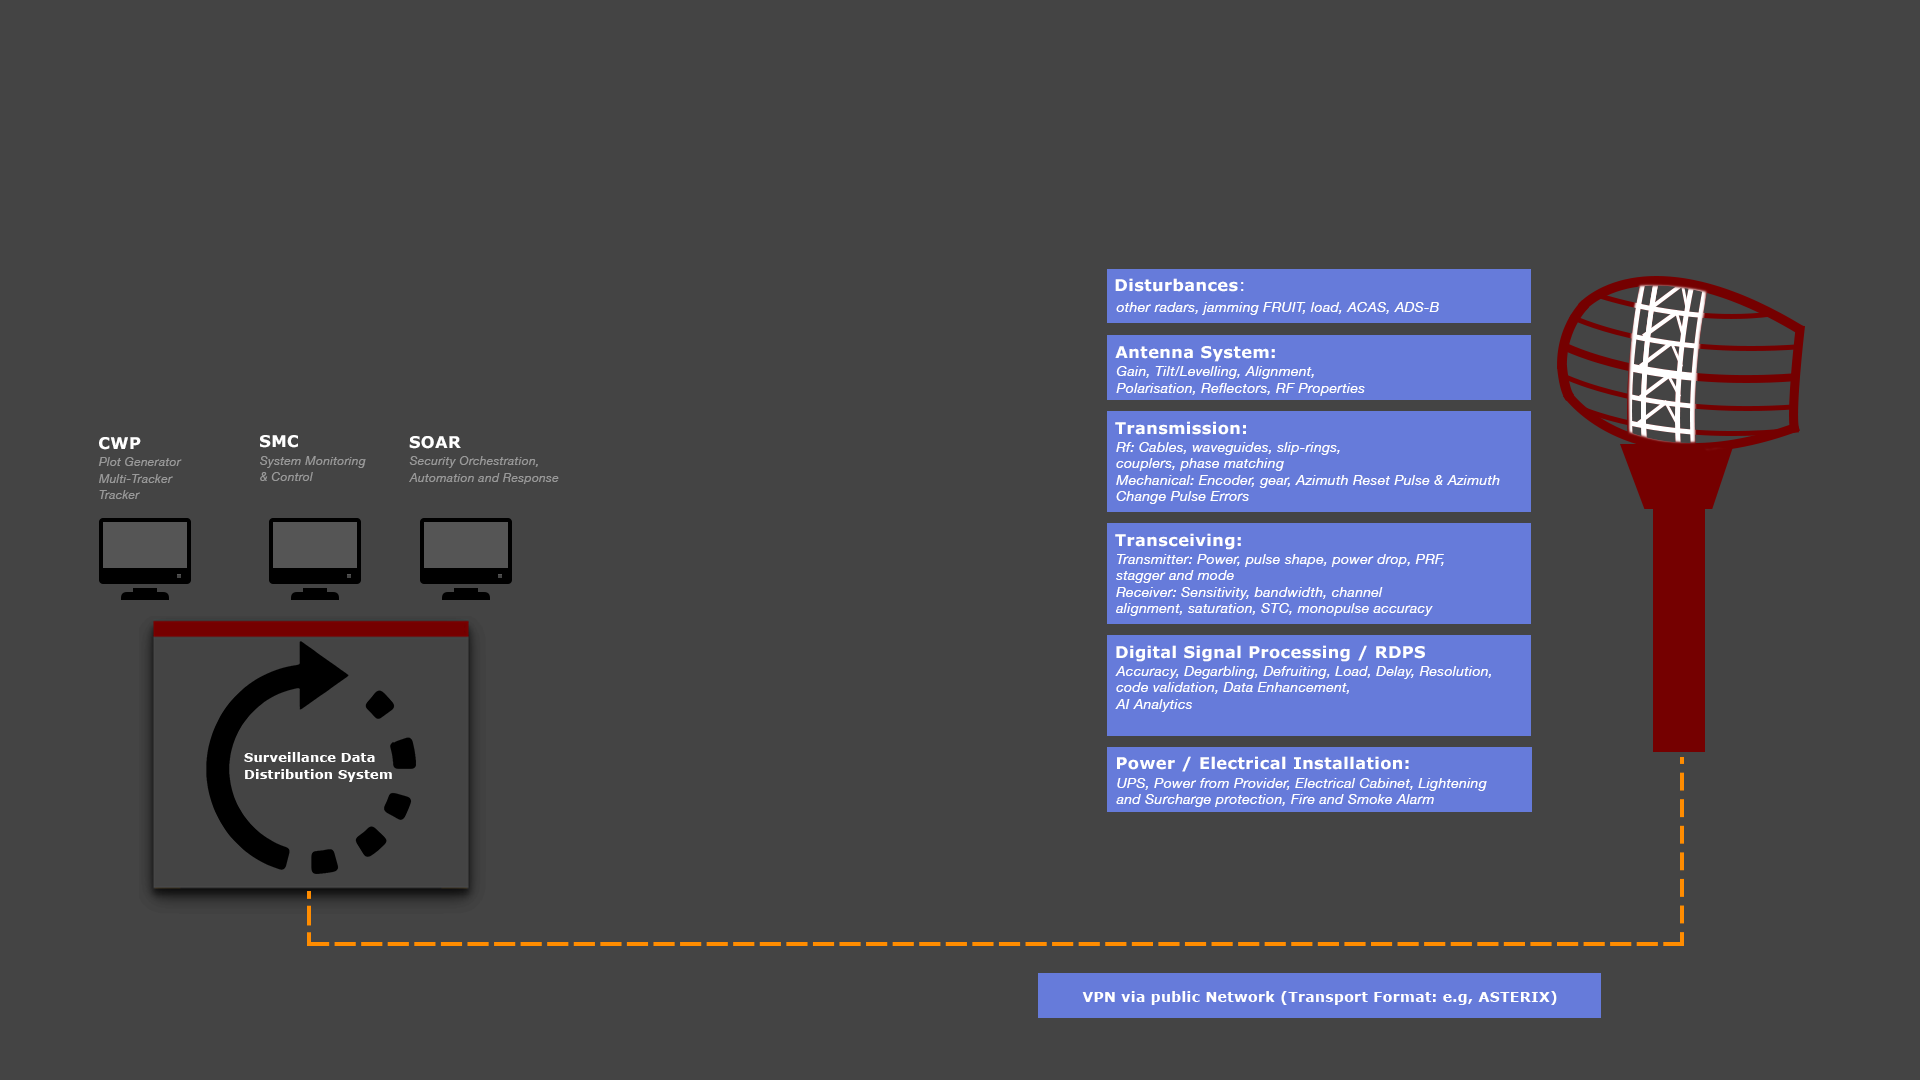Click the SOAR workstation monitor icon

click(466, 558)
